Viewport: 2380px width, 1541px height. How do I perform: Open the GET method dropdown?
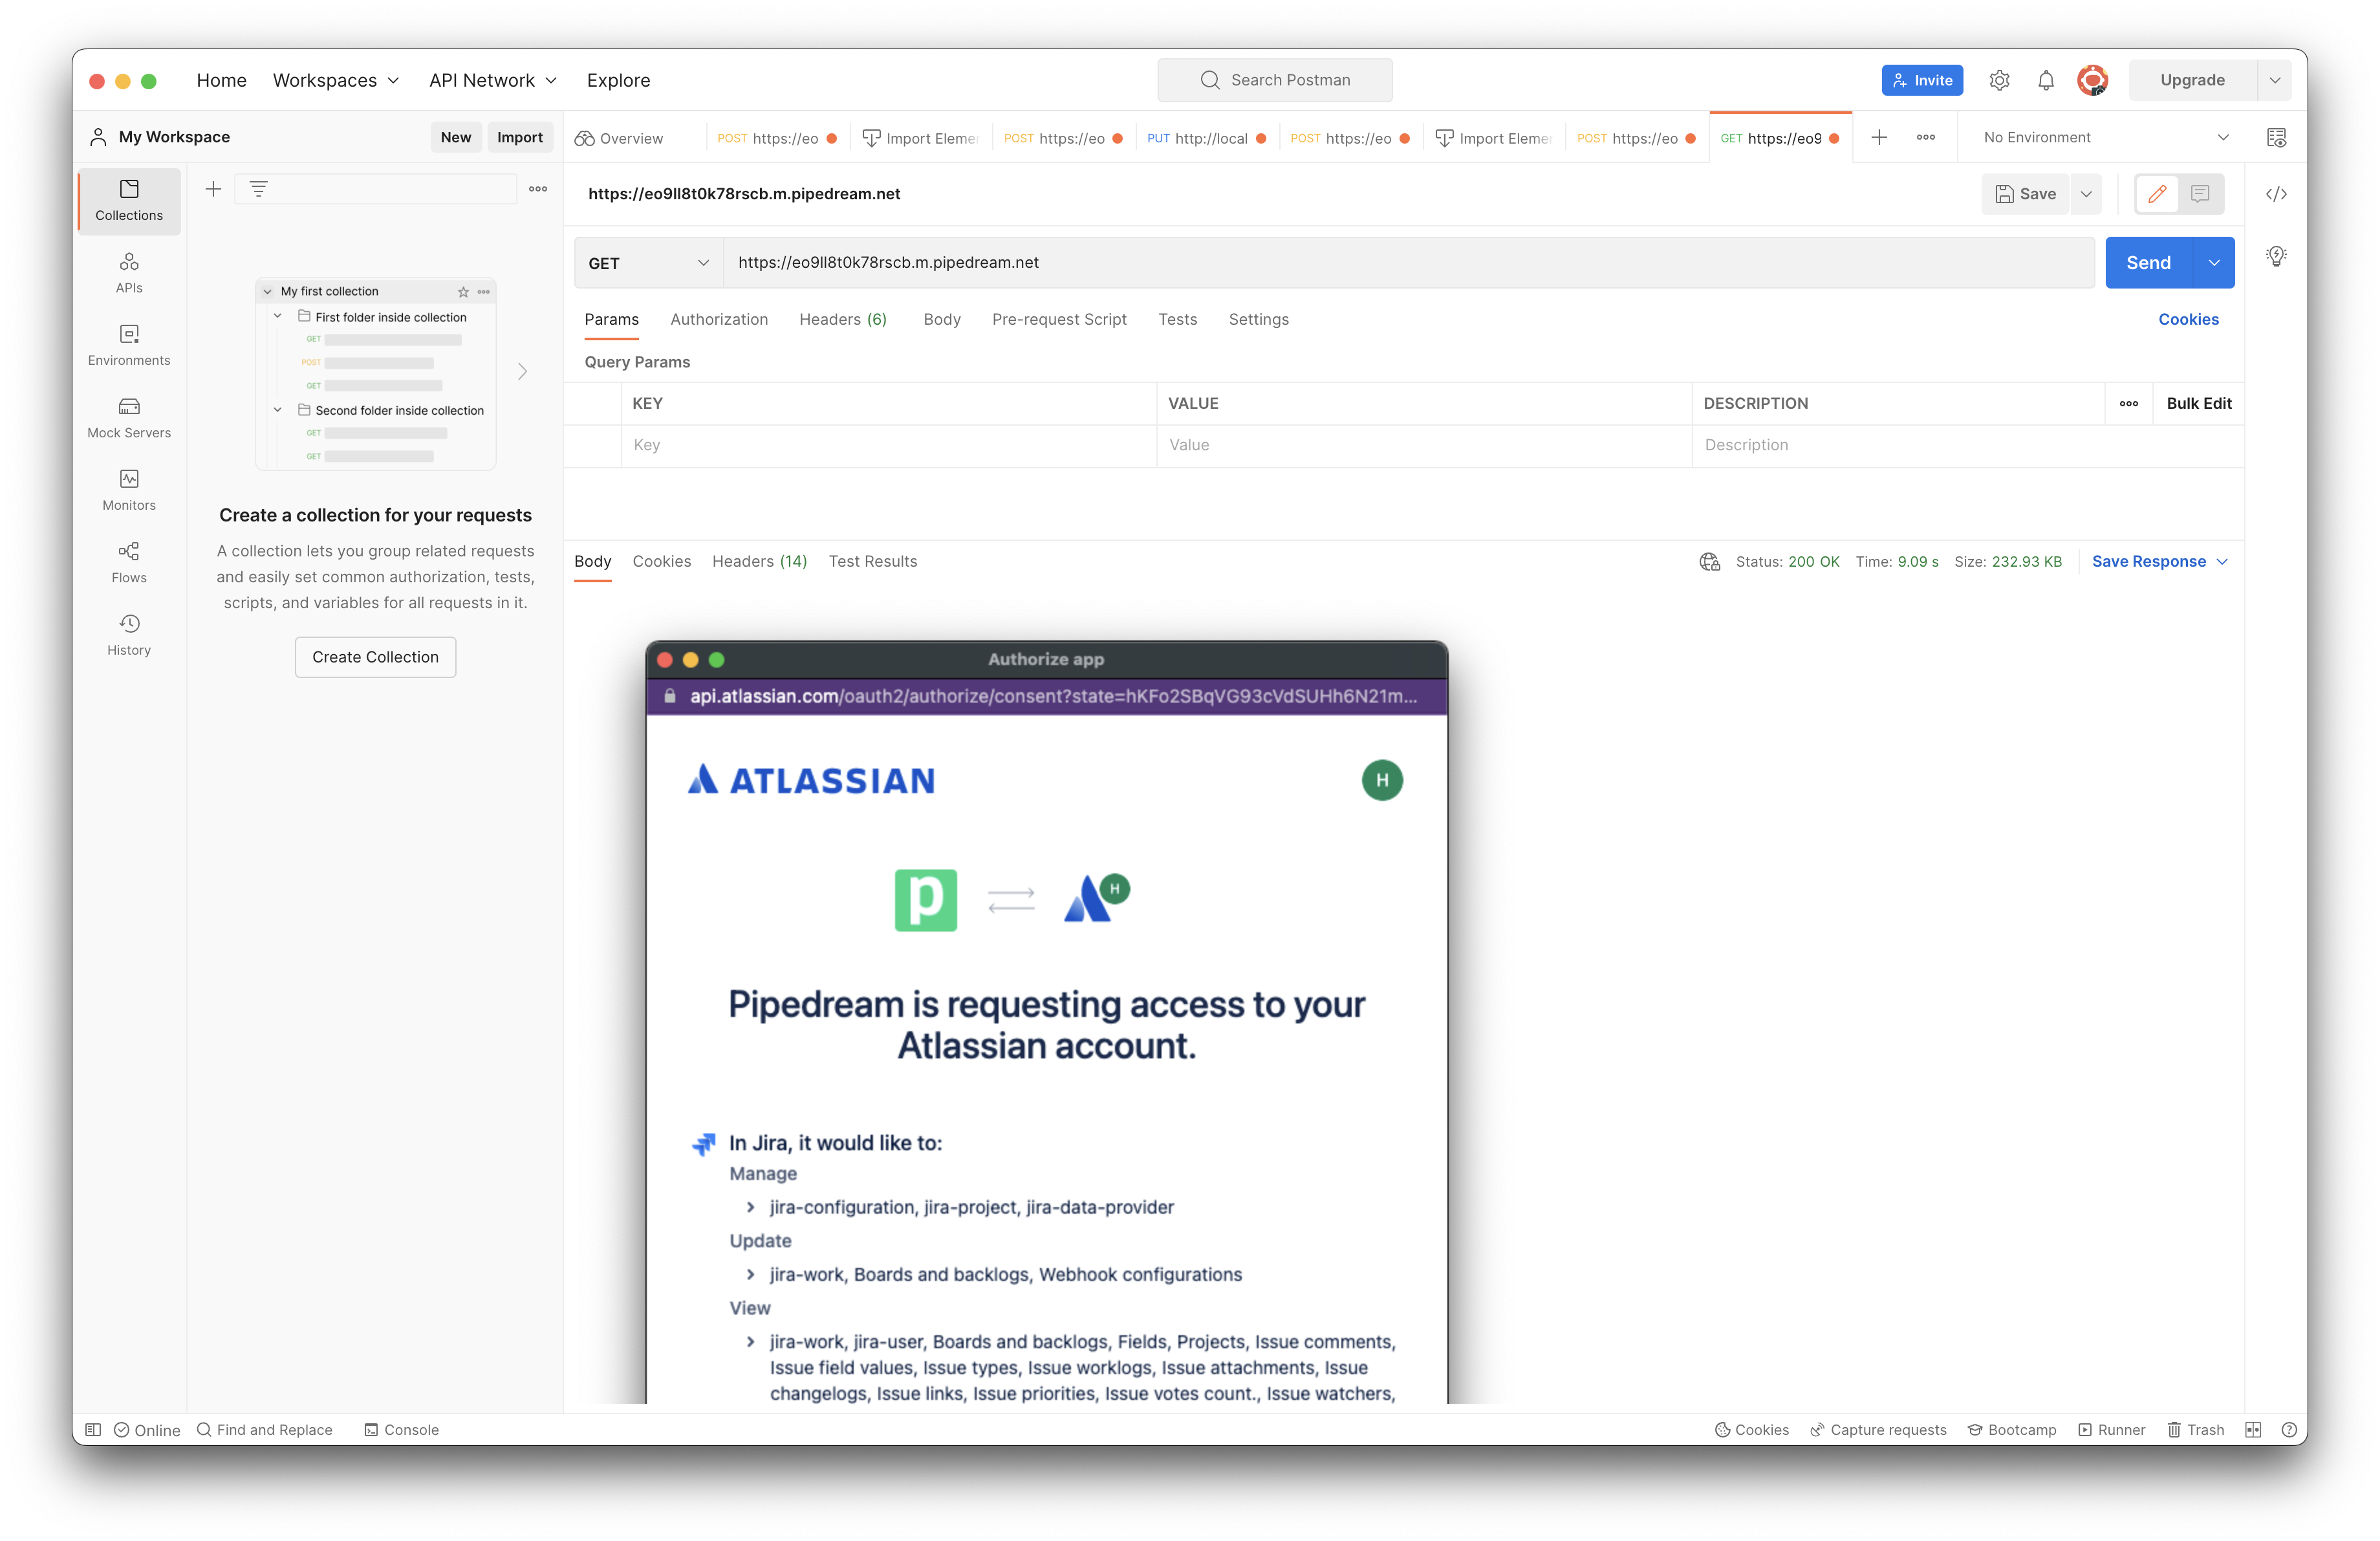pyautogui.click(x=648, y=263)
